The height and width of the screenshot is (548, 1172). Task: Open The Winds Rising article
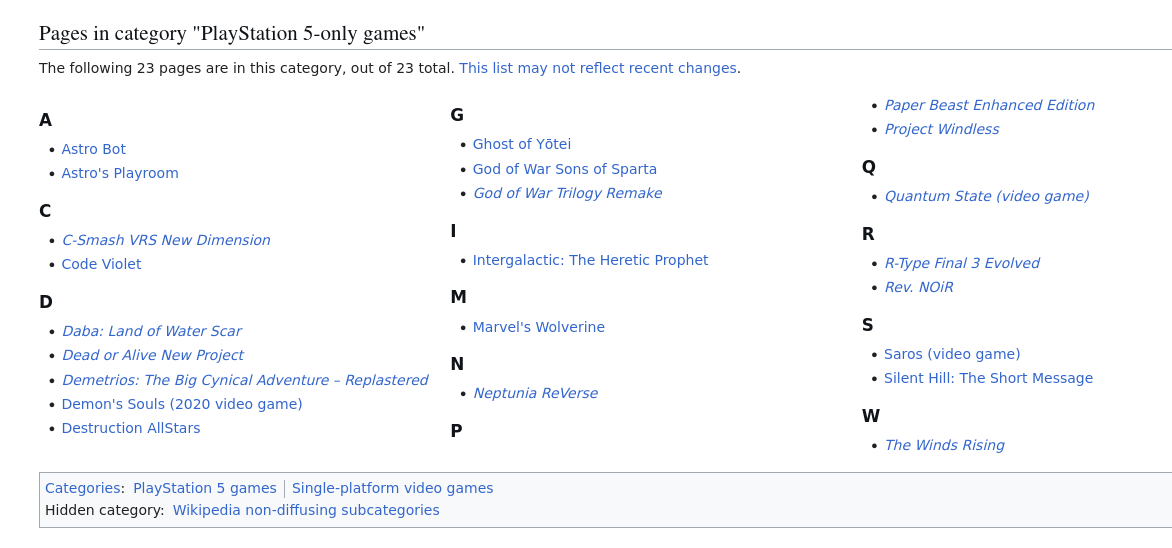point(944,446)
